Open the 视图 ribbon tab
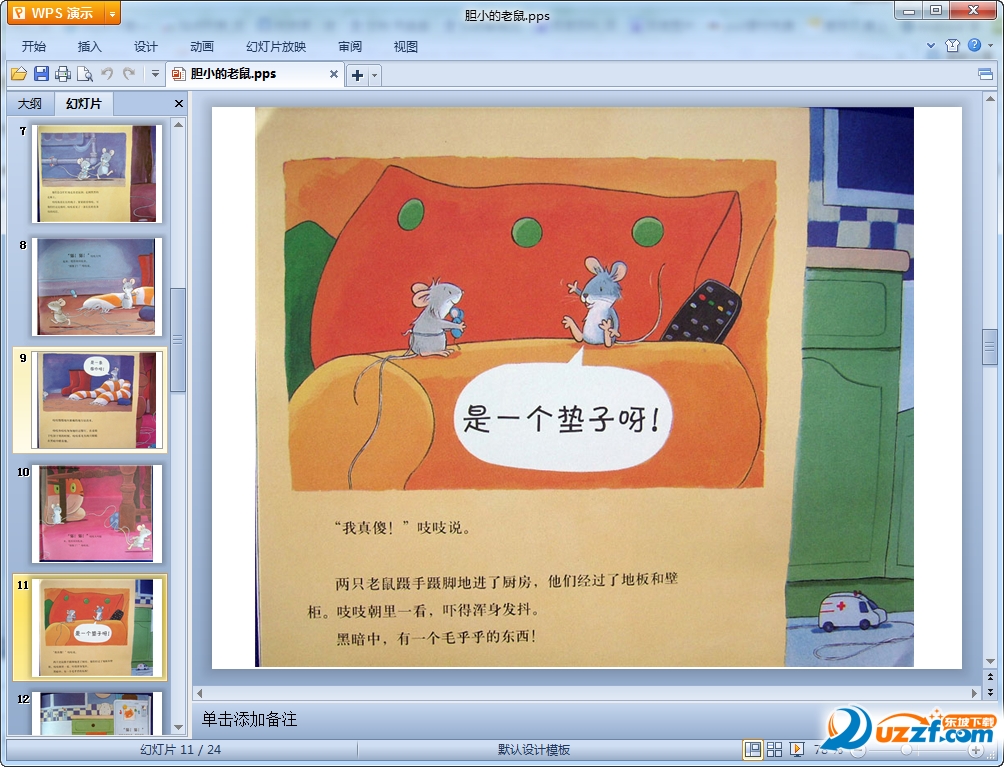The height and width of the screenshot is (767, 1004). click(x=405, y=47)
